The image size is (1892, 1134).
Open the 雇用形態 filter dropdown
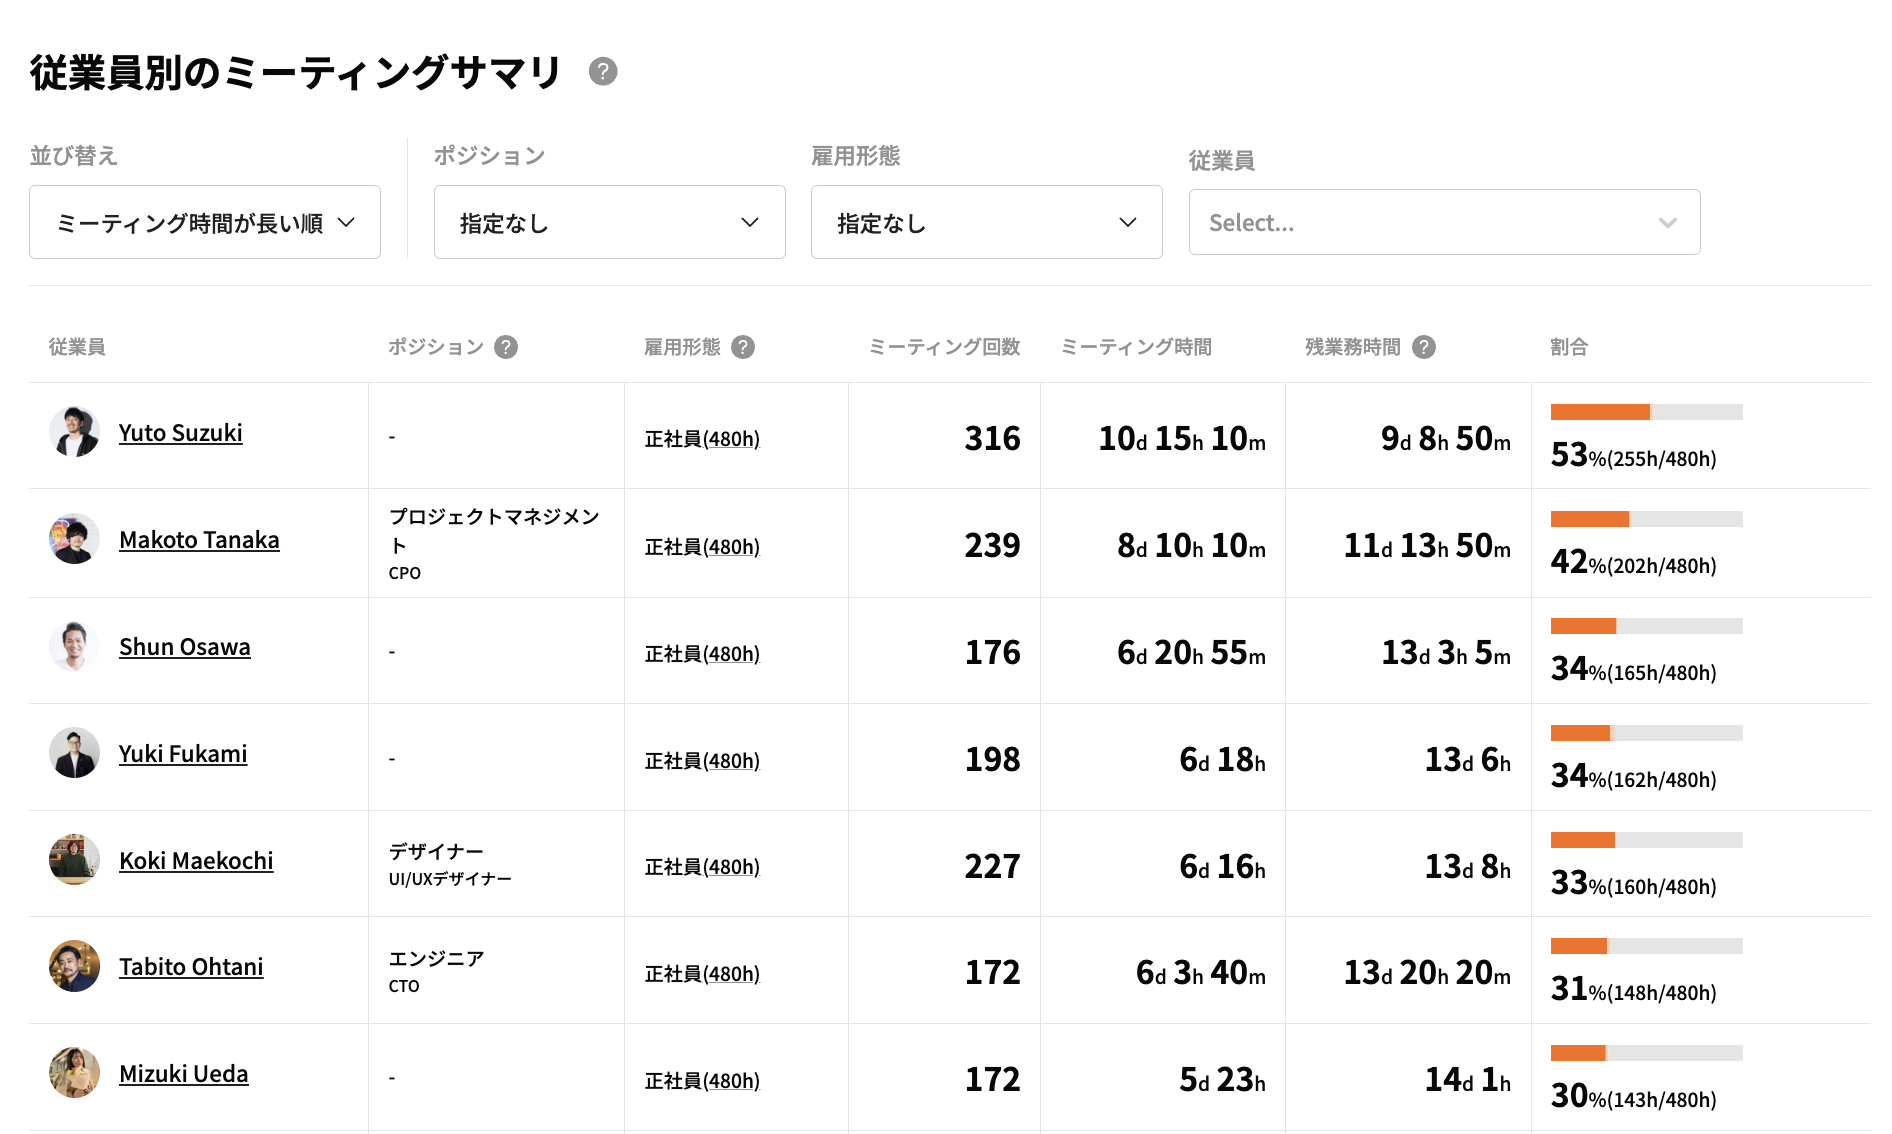[986, 223]
